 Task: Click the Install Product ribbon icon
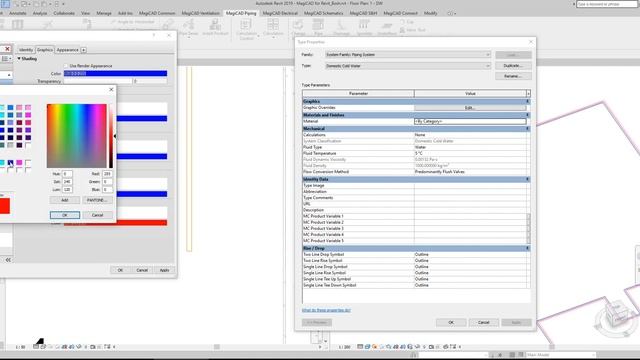215,28
